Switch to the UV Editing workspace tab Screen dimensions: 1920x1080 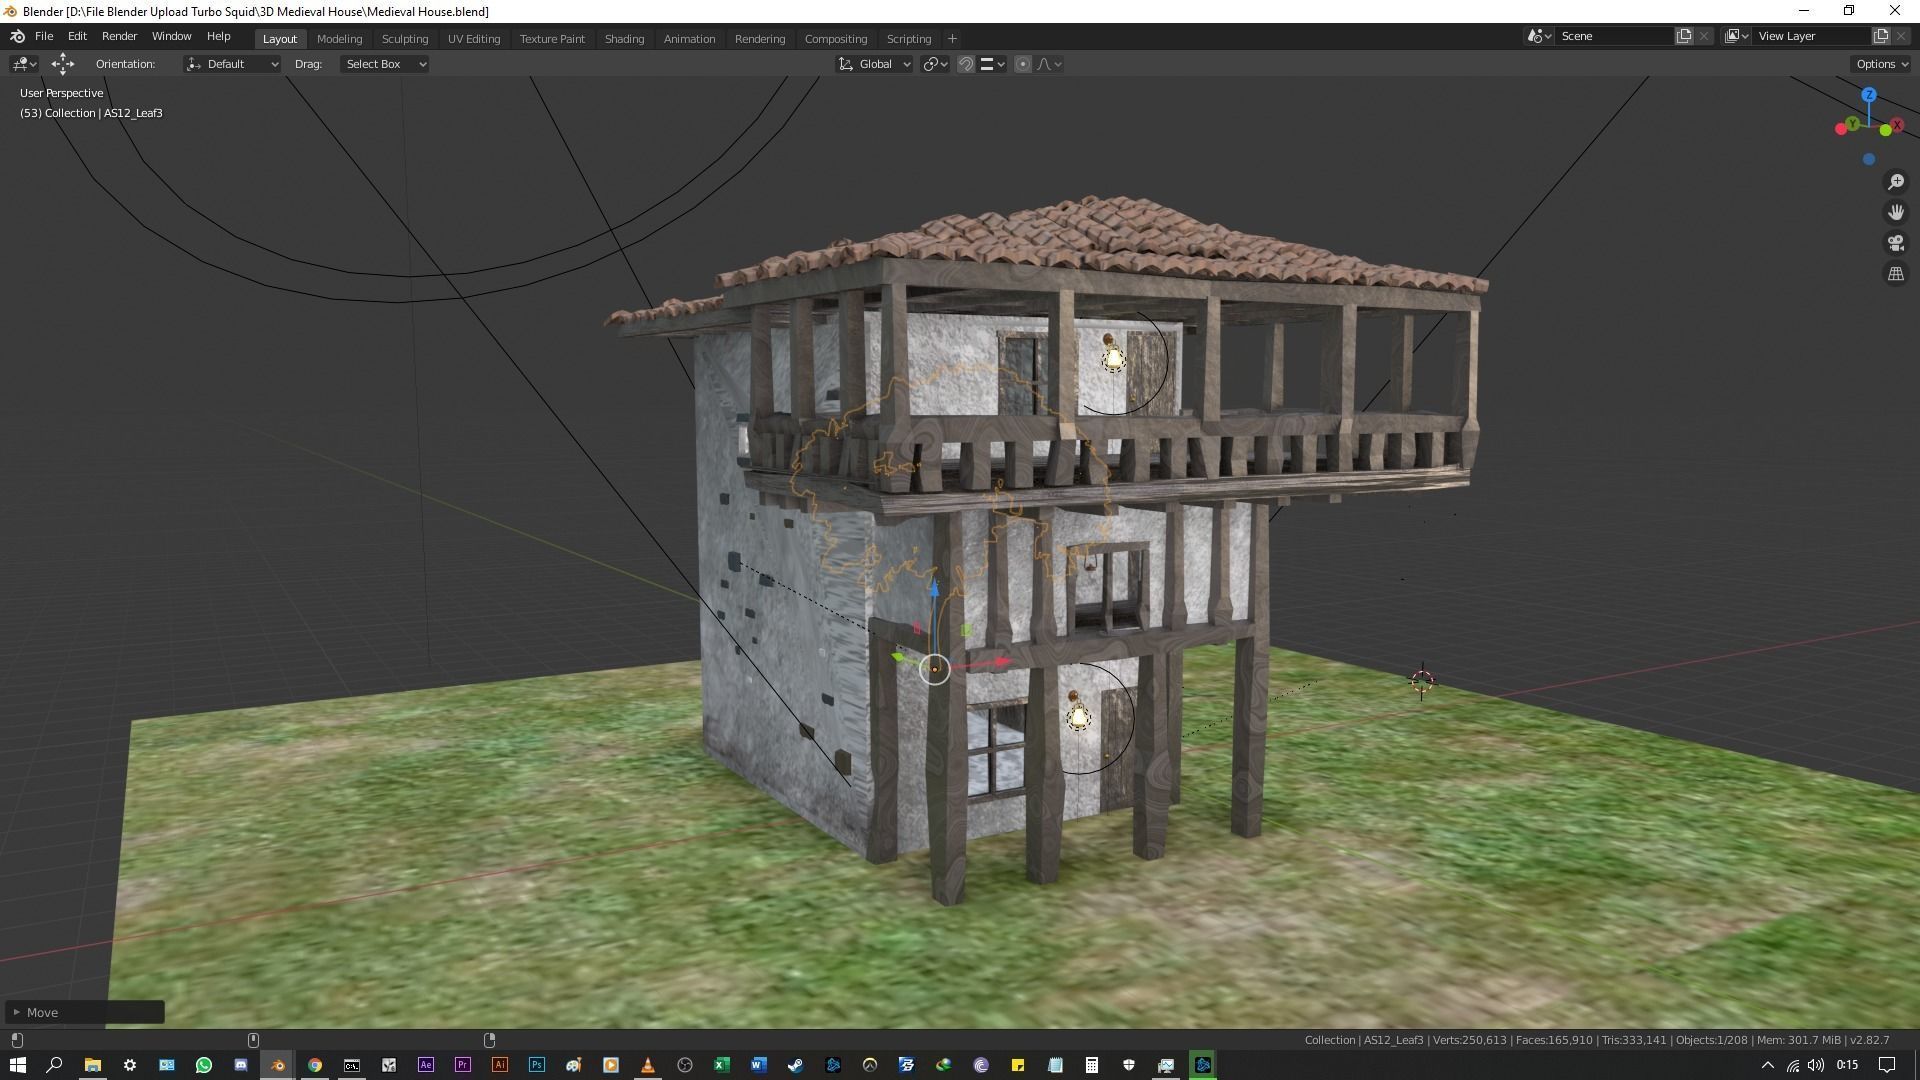pyautogui.click(x=474, y=39)
